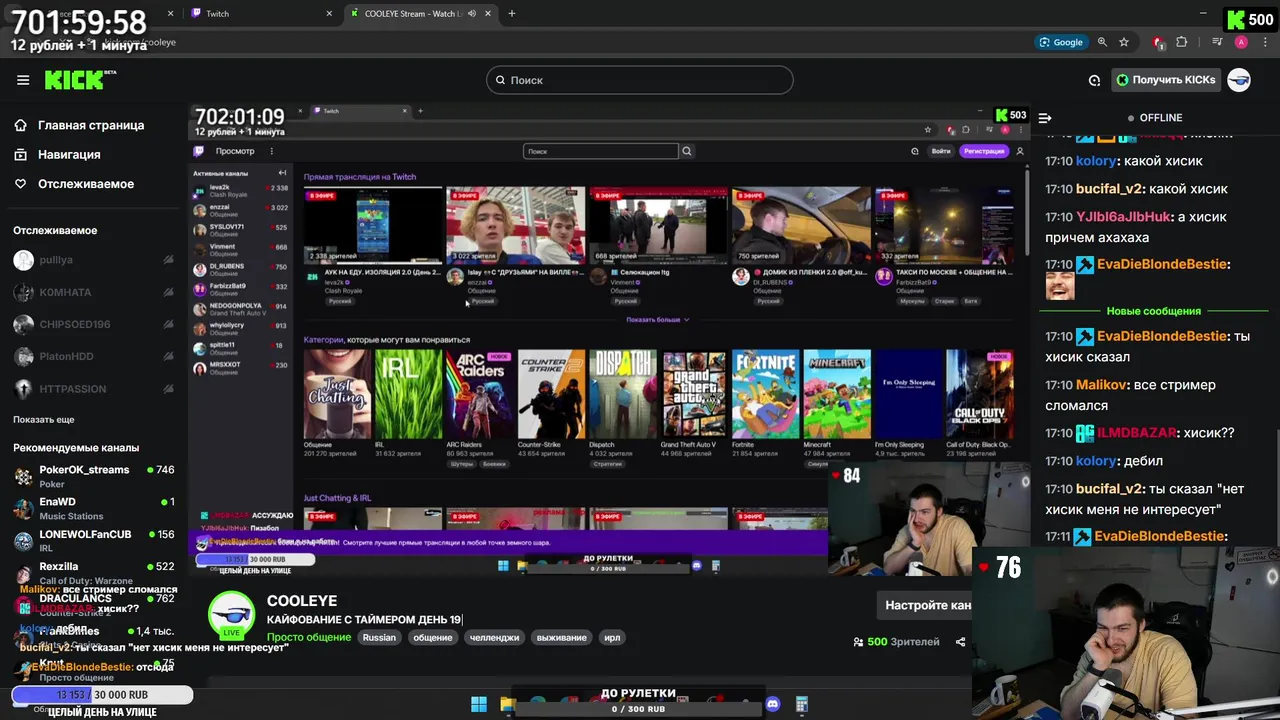Open recommended channel 'LONEWOLFanCUB'

(x=94, y=540)
